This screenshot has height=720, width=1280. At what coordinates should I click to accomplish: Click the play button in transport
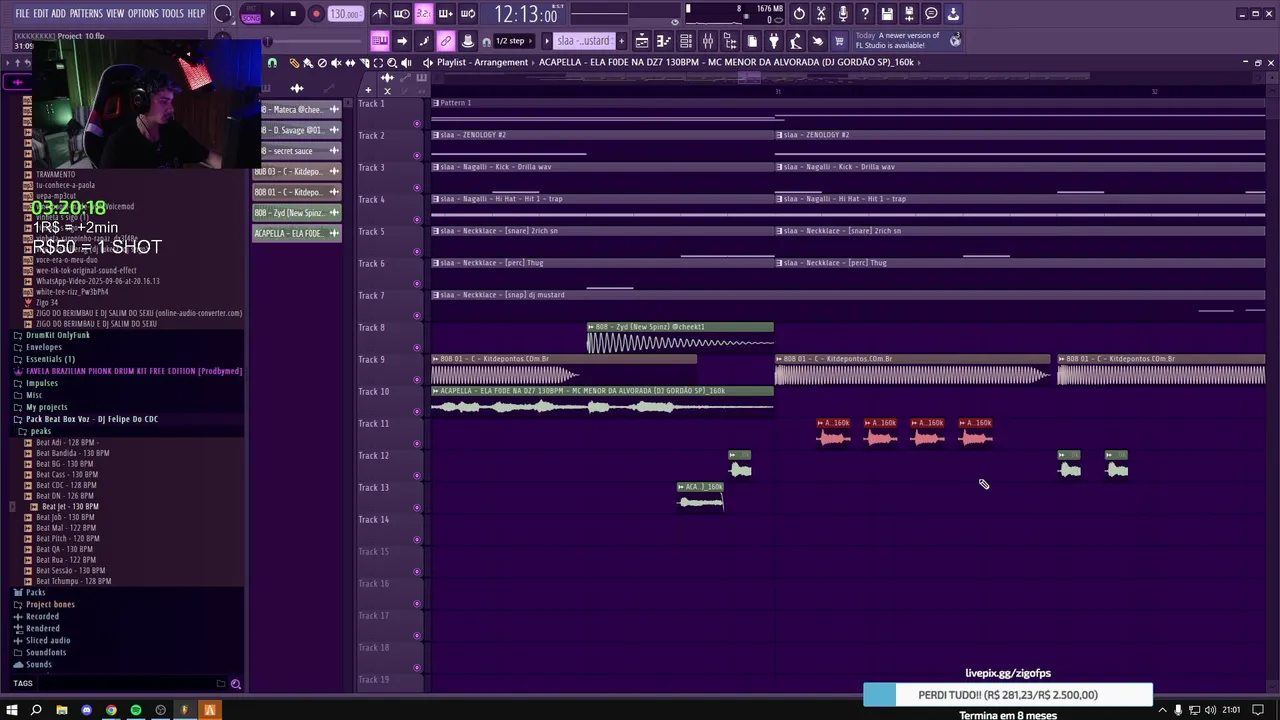click(x=272, y=14)
